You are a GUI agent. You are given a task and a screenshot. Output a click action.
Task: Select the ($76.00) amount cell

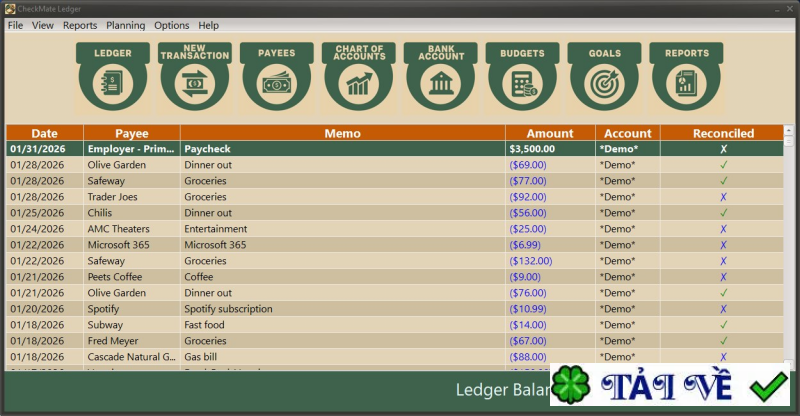click(550, 293)
